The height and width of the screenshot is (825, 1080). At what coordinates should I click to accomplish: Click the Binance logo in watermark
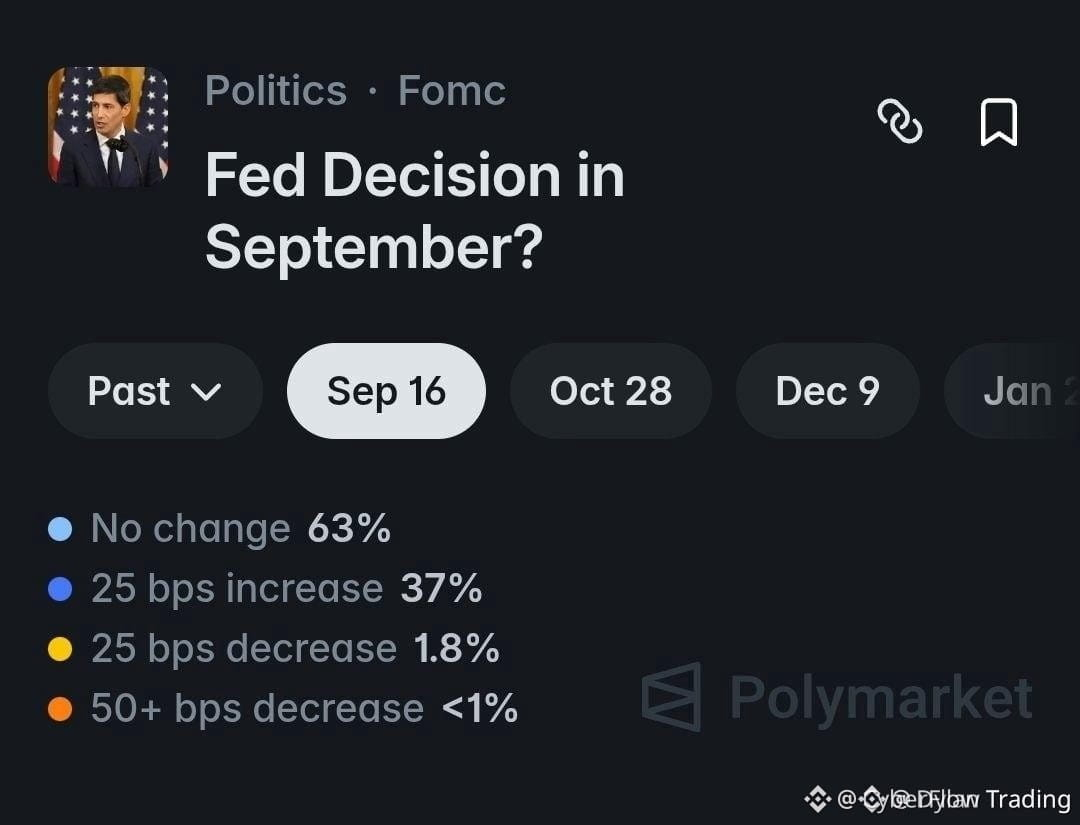coord(818,799)
